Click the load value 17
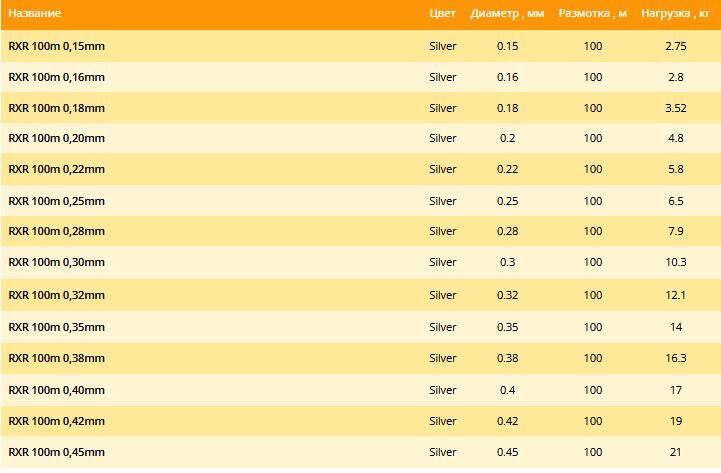 tap(675, 390)
